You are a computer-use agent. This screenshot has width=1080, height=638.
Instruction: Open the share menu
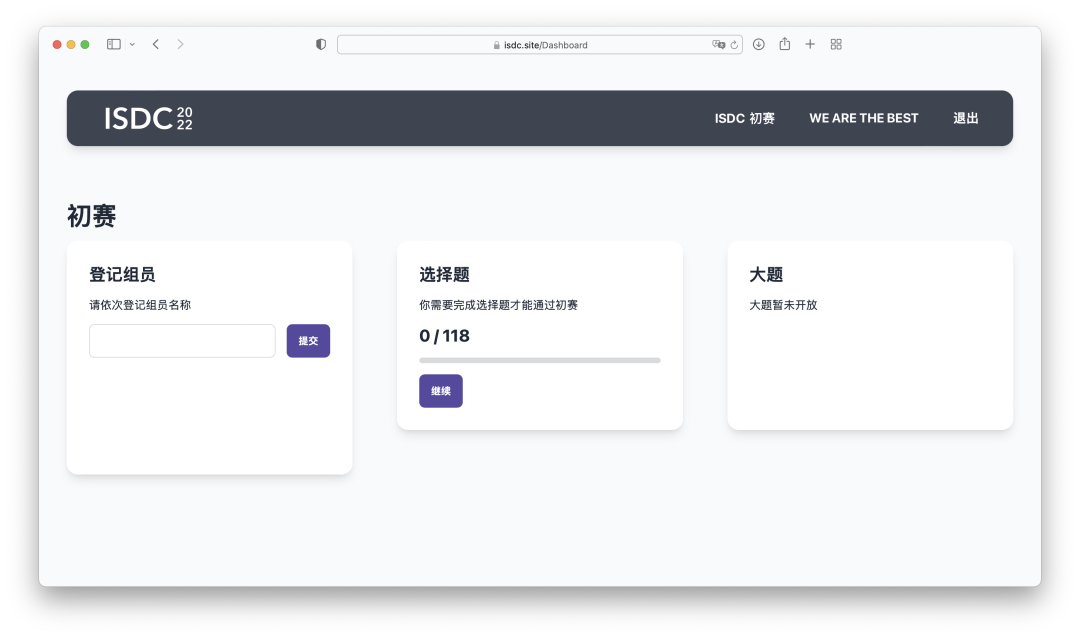pyautogui.click(x=785, y=44)
